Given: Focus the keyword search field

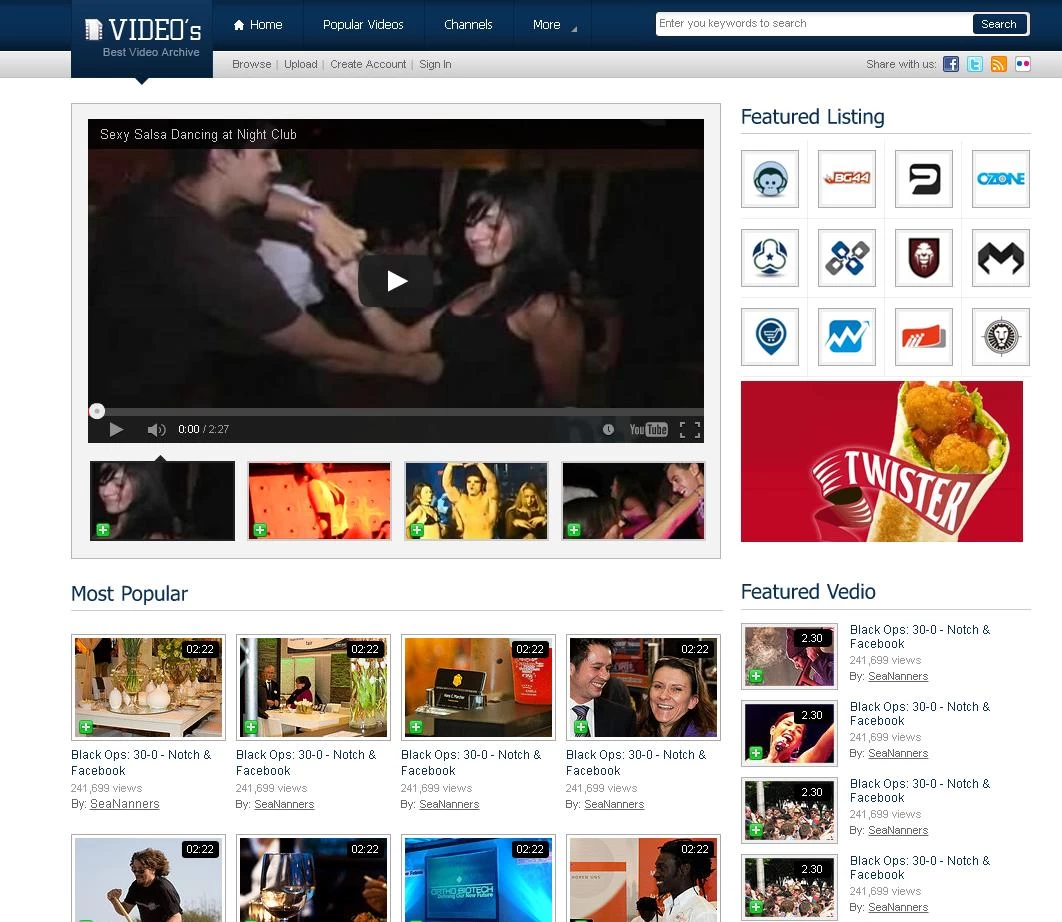Looking at the screenshot, I should (813, 24).
